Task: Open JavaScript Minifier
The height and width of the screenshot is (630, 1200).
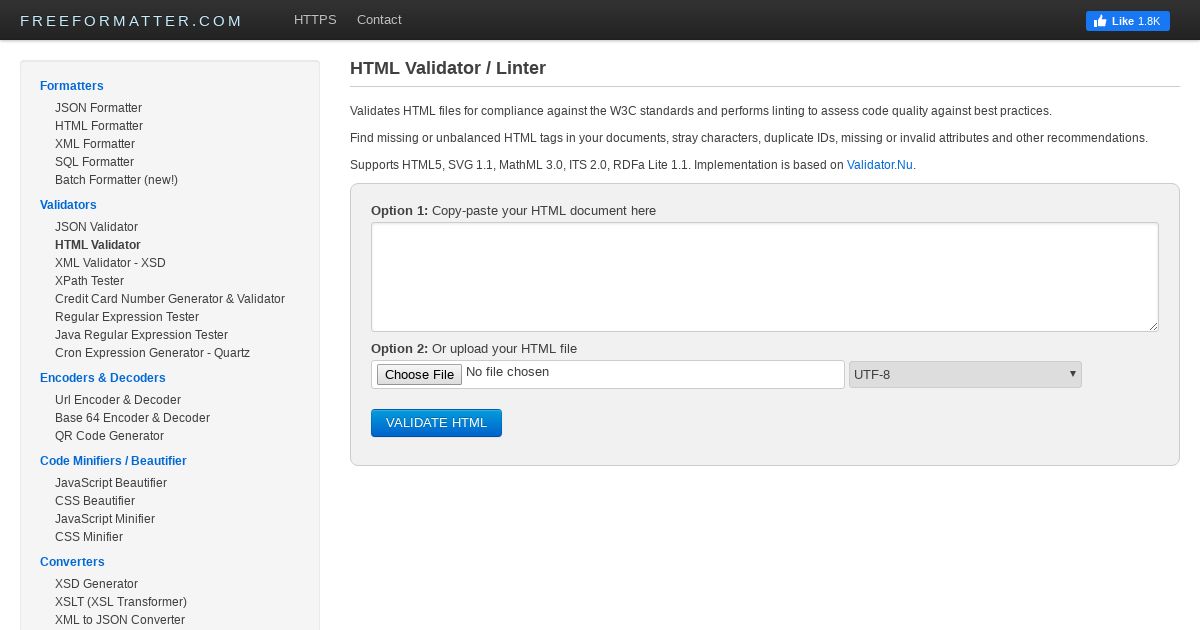Action: pyautogui.click(x=105, y=519)
